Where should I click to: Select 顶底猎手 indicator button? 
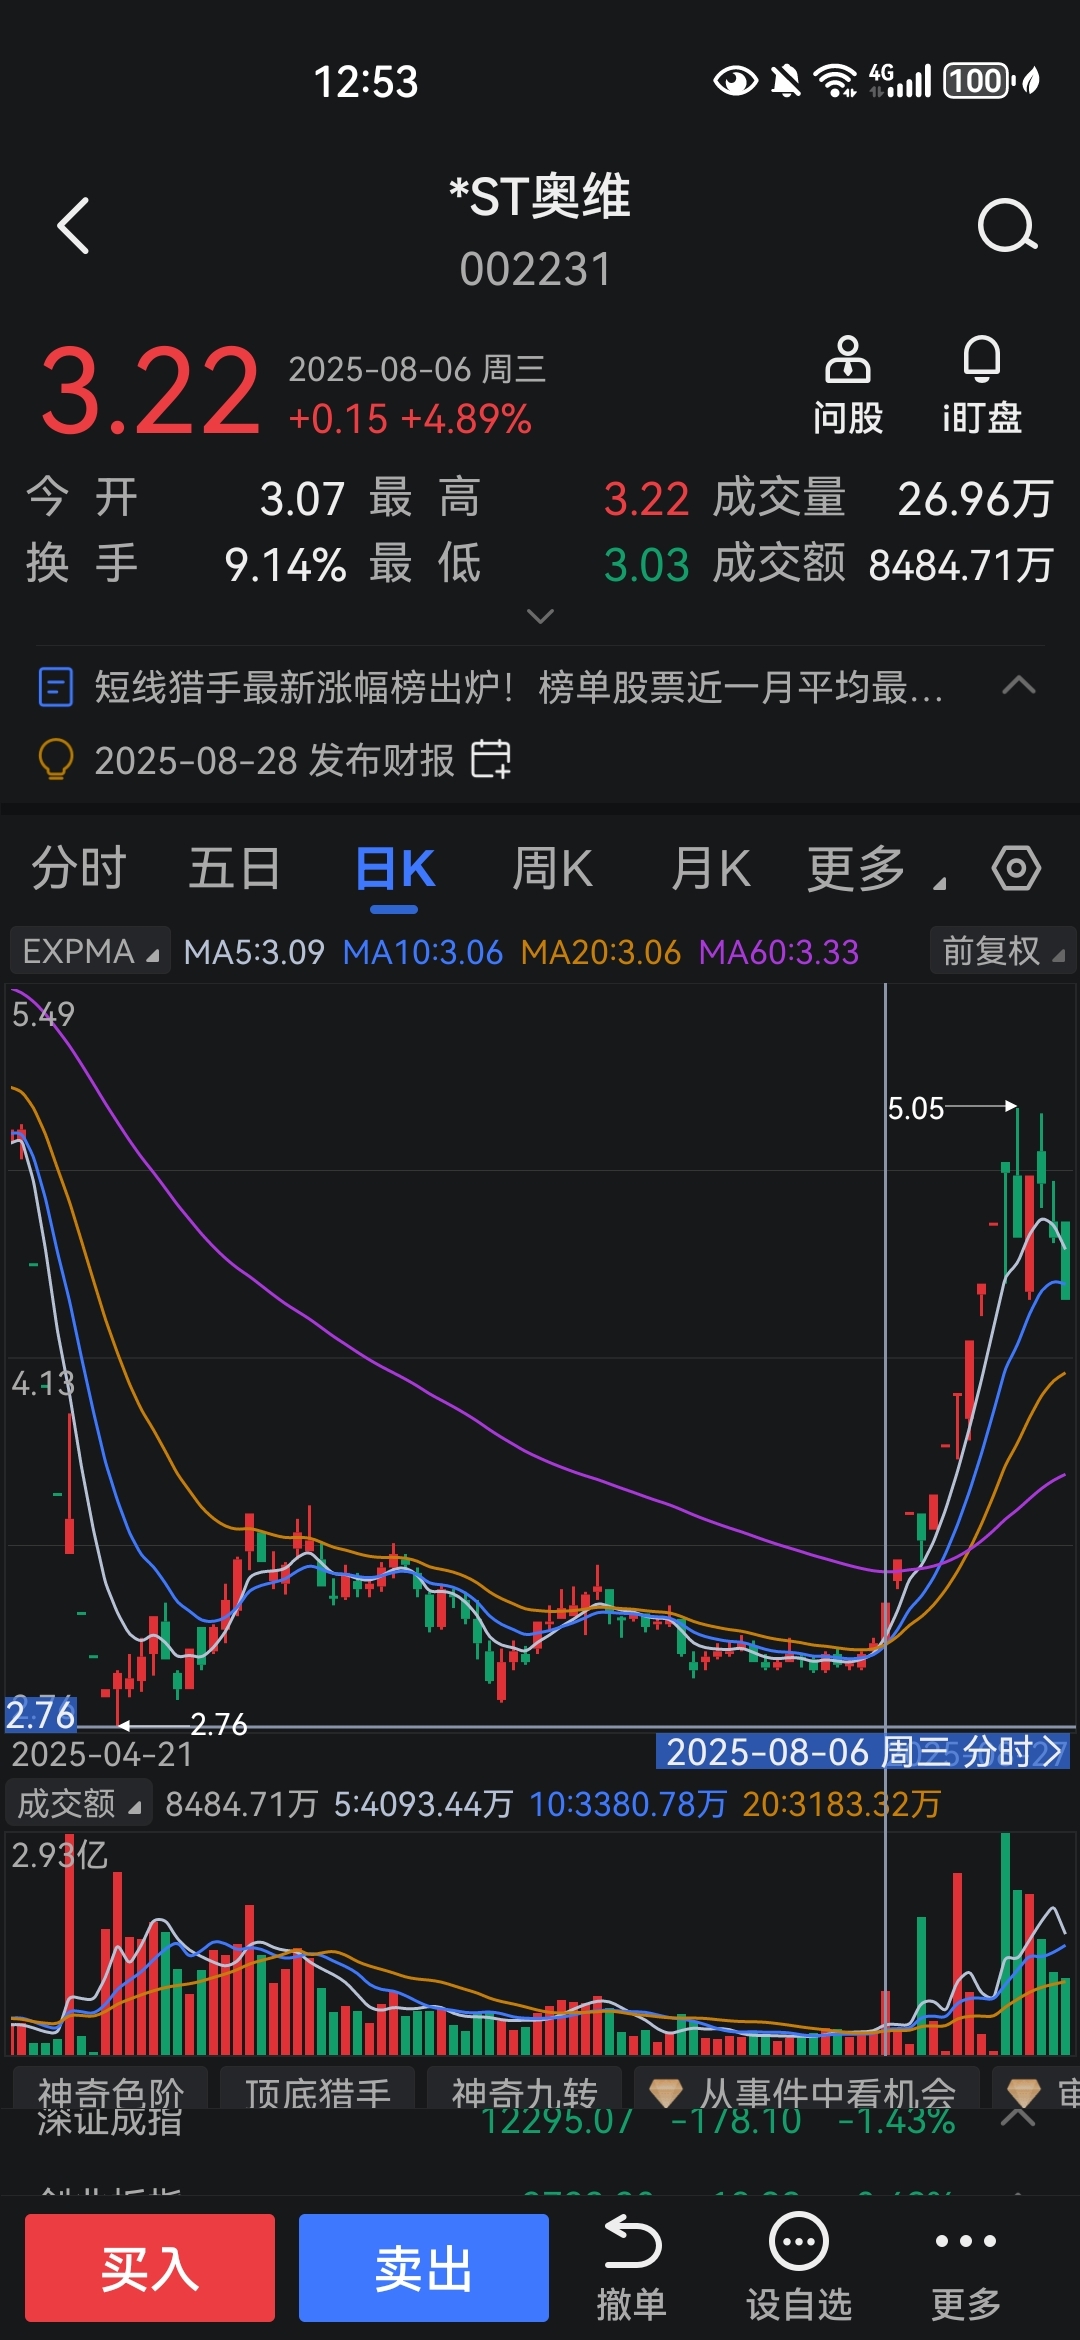pyautogui.click(x=317, y=2090)
